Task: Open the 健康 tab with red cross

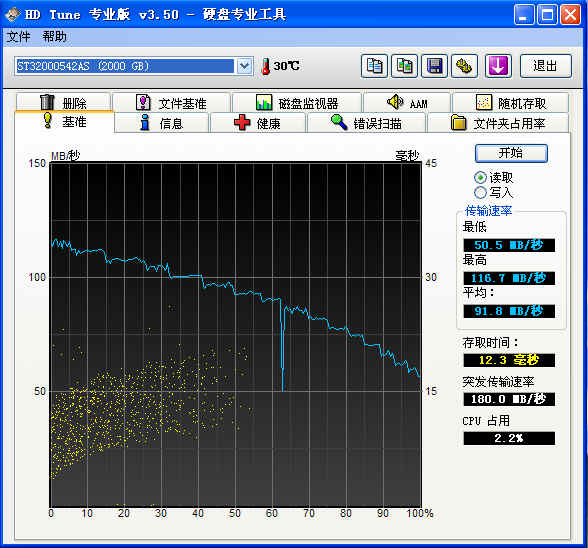Action: pyautogui.click(x=258, y=123)
